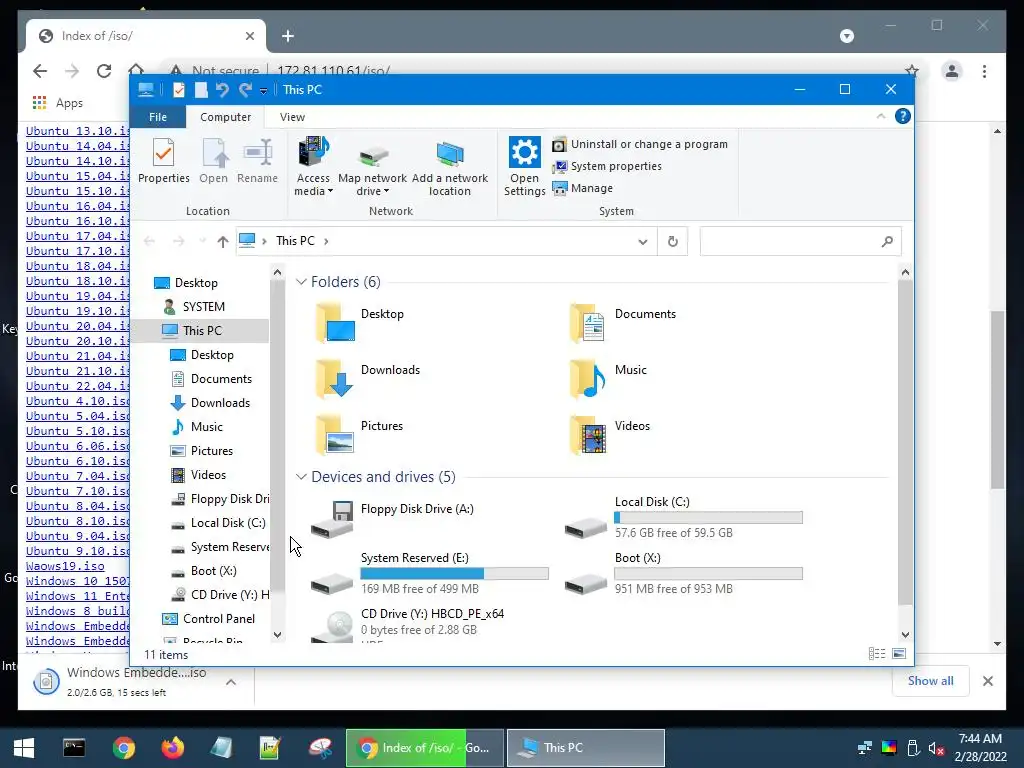Click the undo icon in Explorer title bar
1024x768 pixels.
click(x=222, y=90)
